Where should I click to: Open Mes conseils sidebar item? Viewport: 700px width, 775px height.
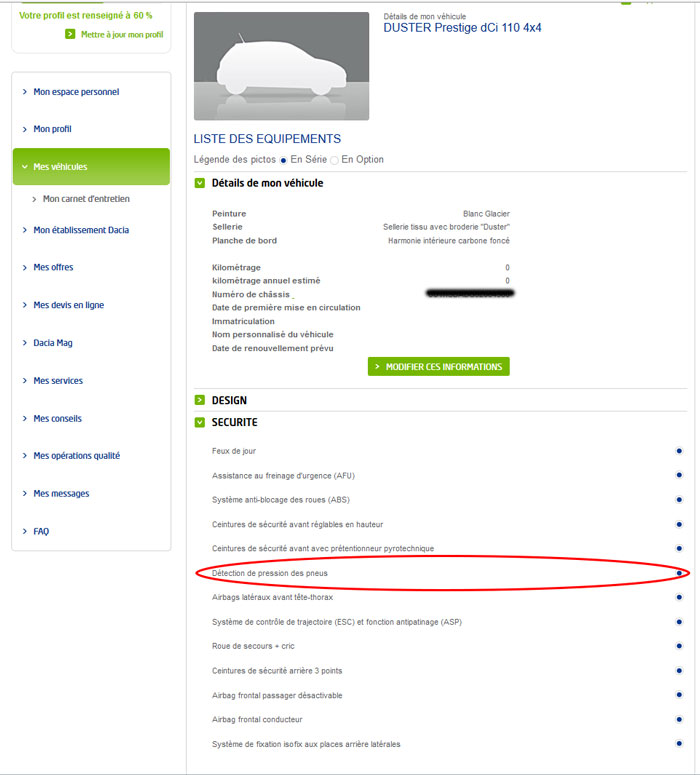point(57,419)
